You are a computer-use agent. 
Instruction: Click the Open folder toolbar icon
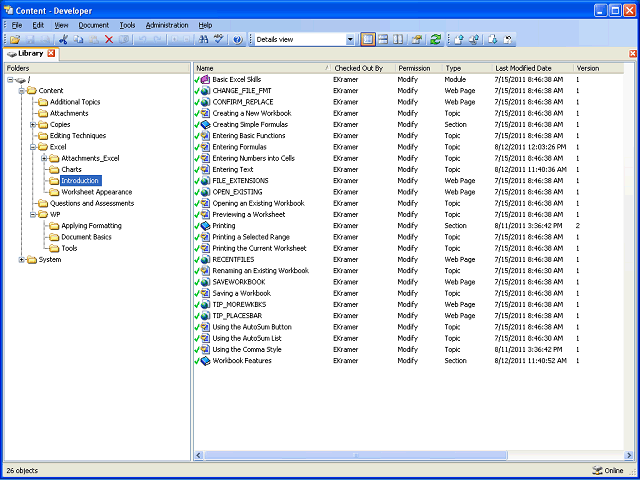click(15, 40)
